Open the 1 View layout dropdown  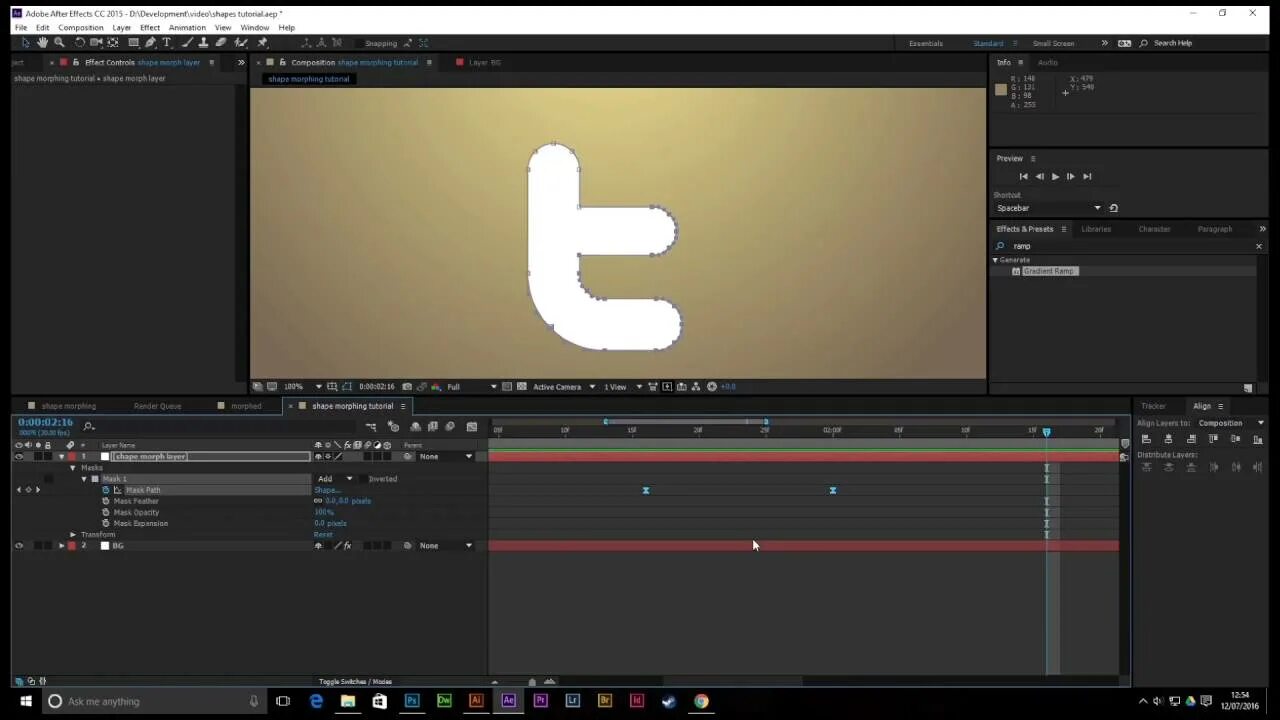coord(622,387)
